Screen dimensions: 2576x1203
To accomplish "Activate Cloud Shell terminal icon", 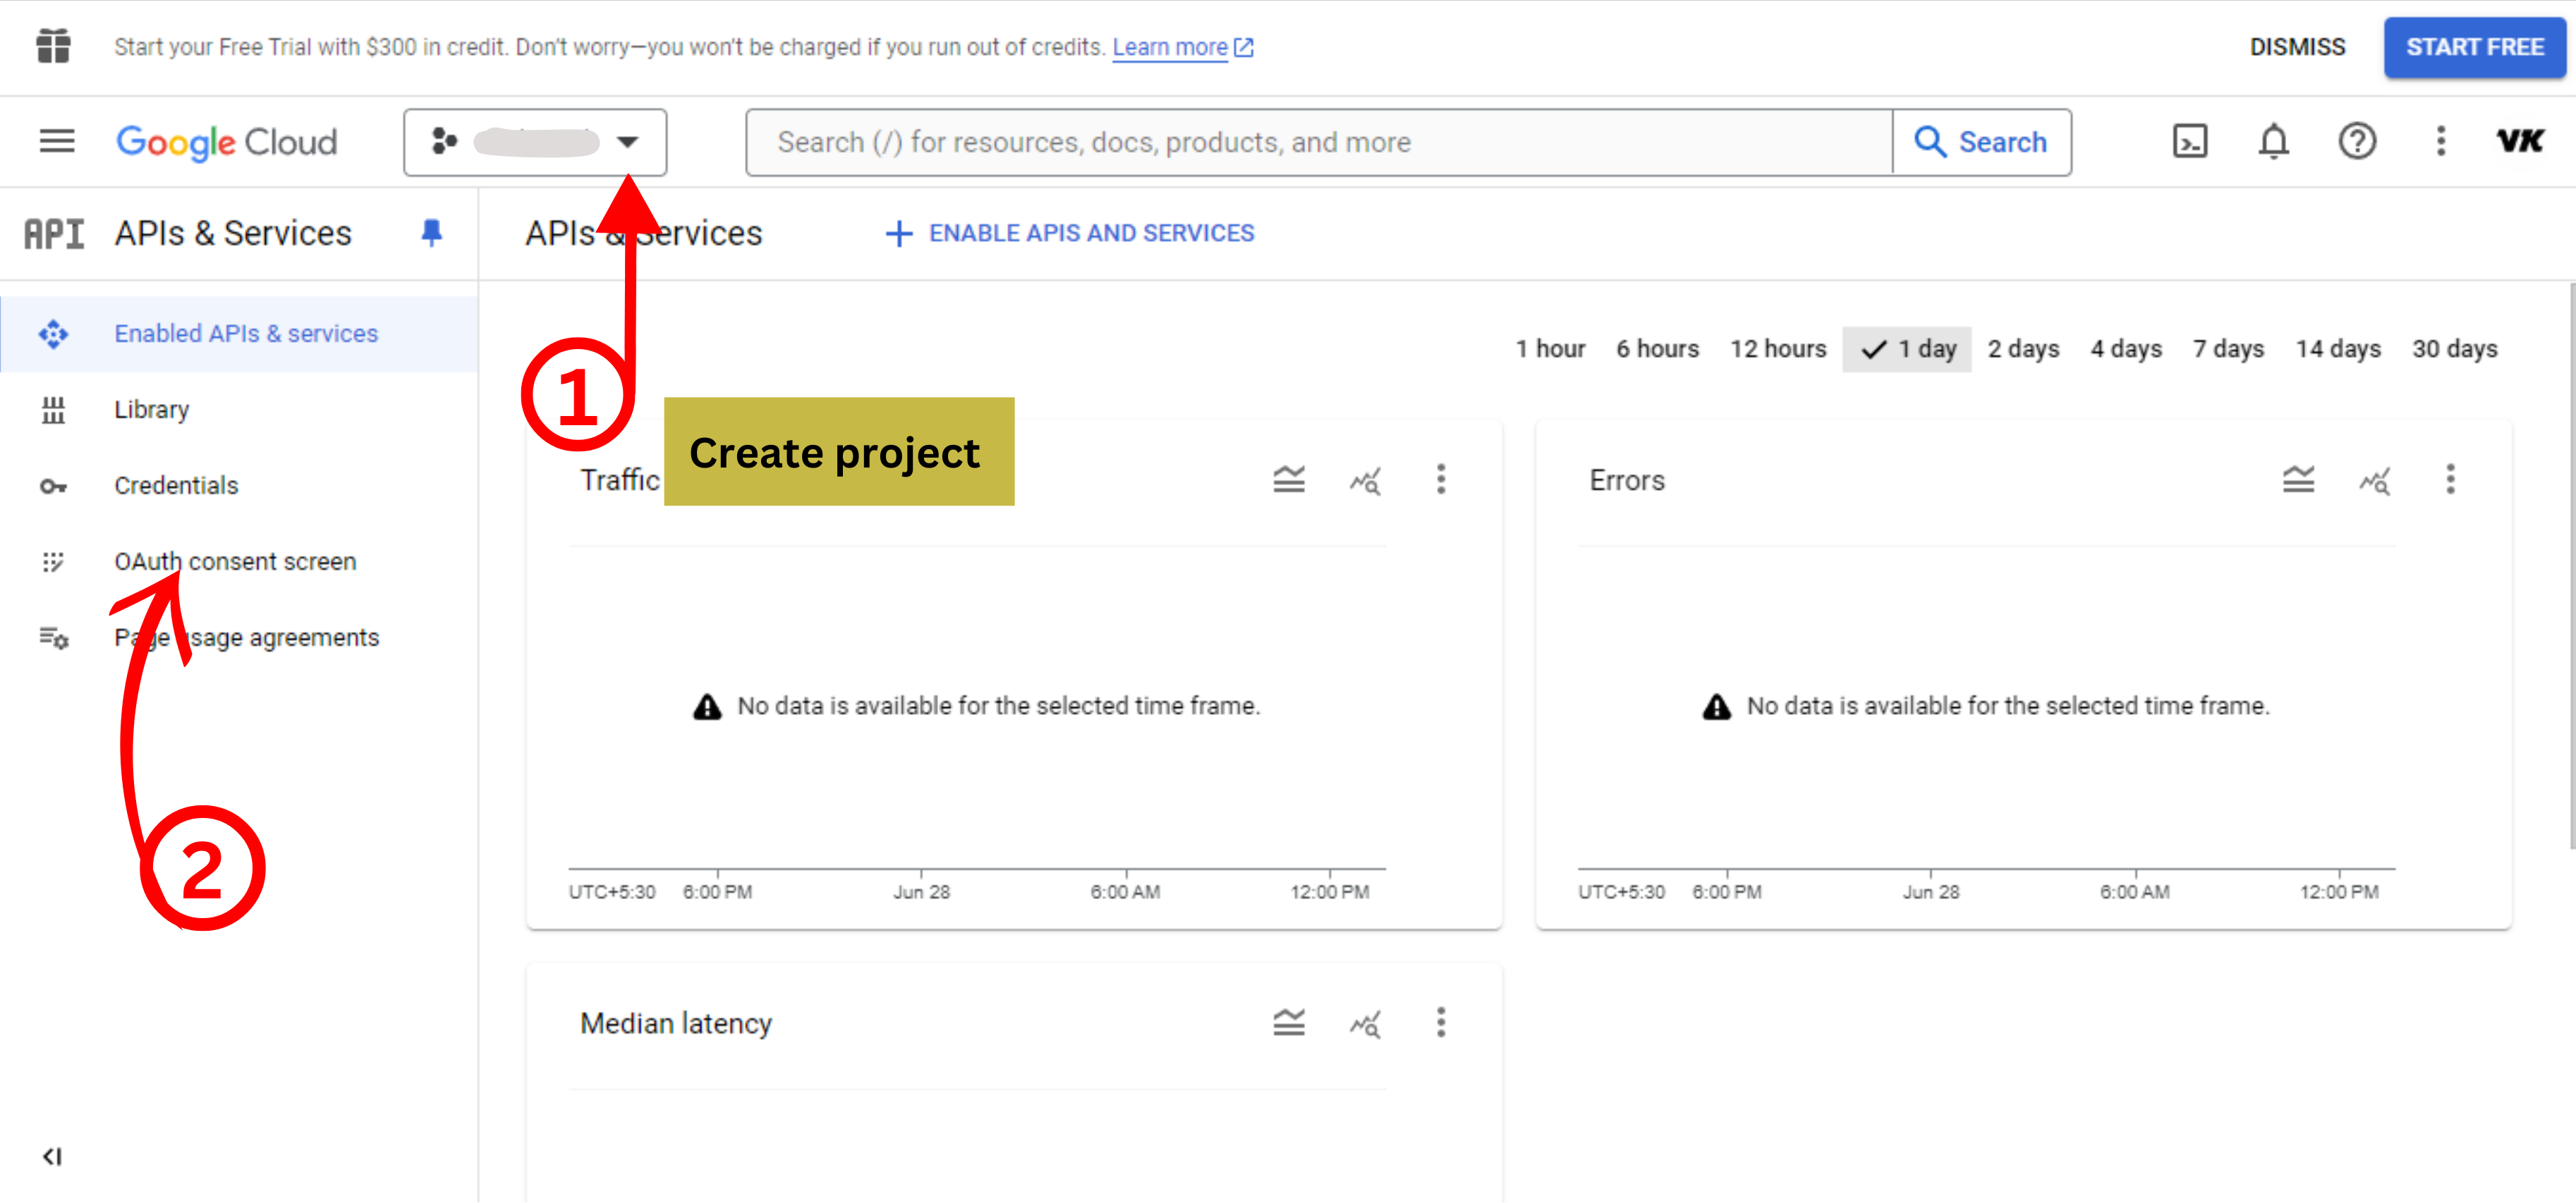I will (x=2190, y=142).
